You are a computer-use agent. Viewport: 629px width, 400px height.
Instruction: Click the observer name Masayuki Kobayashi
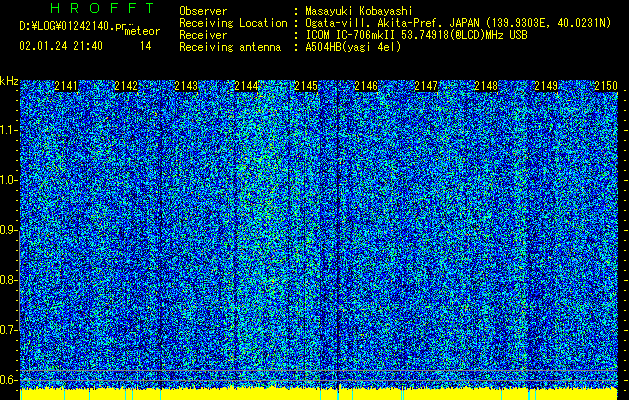pos(359,11)
